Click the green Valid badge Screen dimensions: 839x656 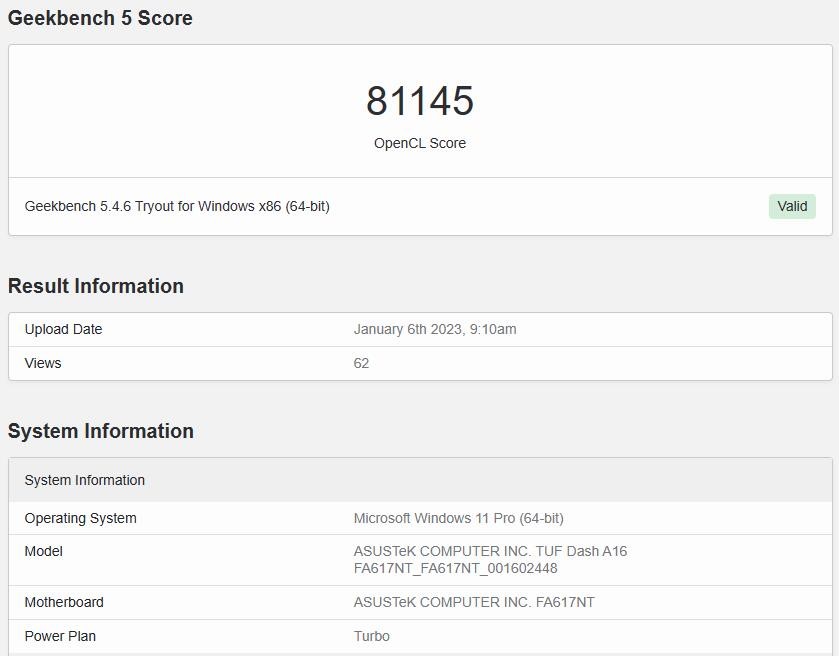(x=792, y=207)
